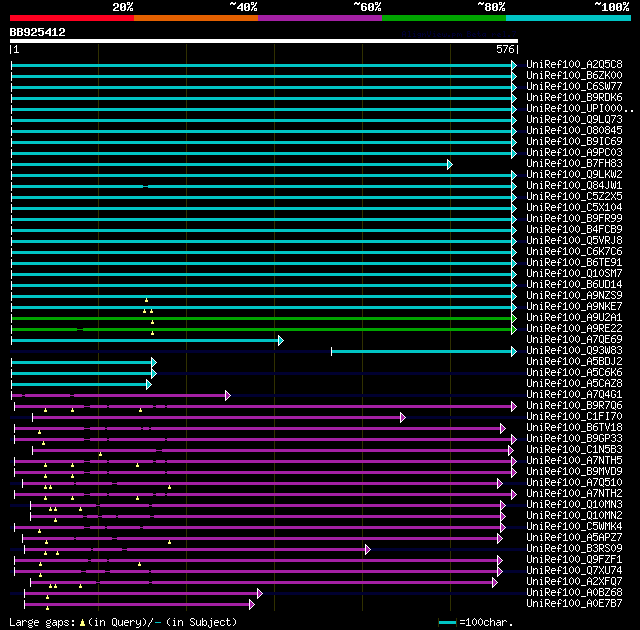Screen dimensions: 640x630
Task: Click purple arrowhead of A7Q4G1 alignment
Action: click(x=228, y=395)
